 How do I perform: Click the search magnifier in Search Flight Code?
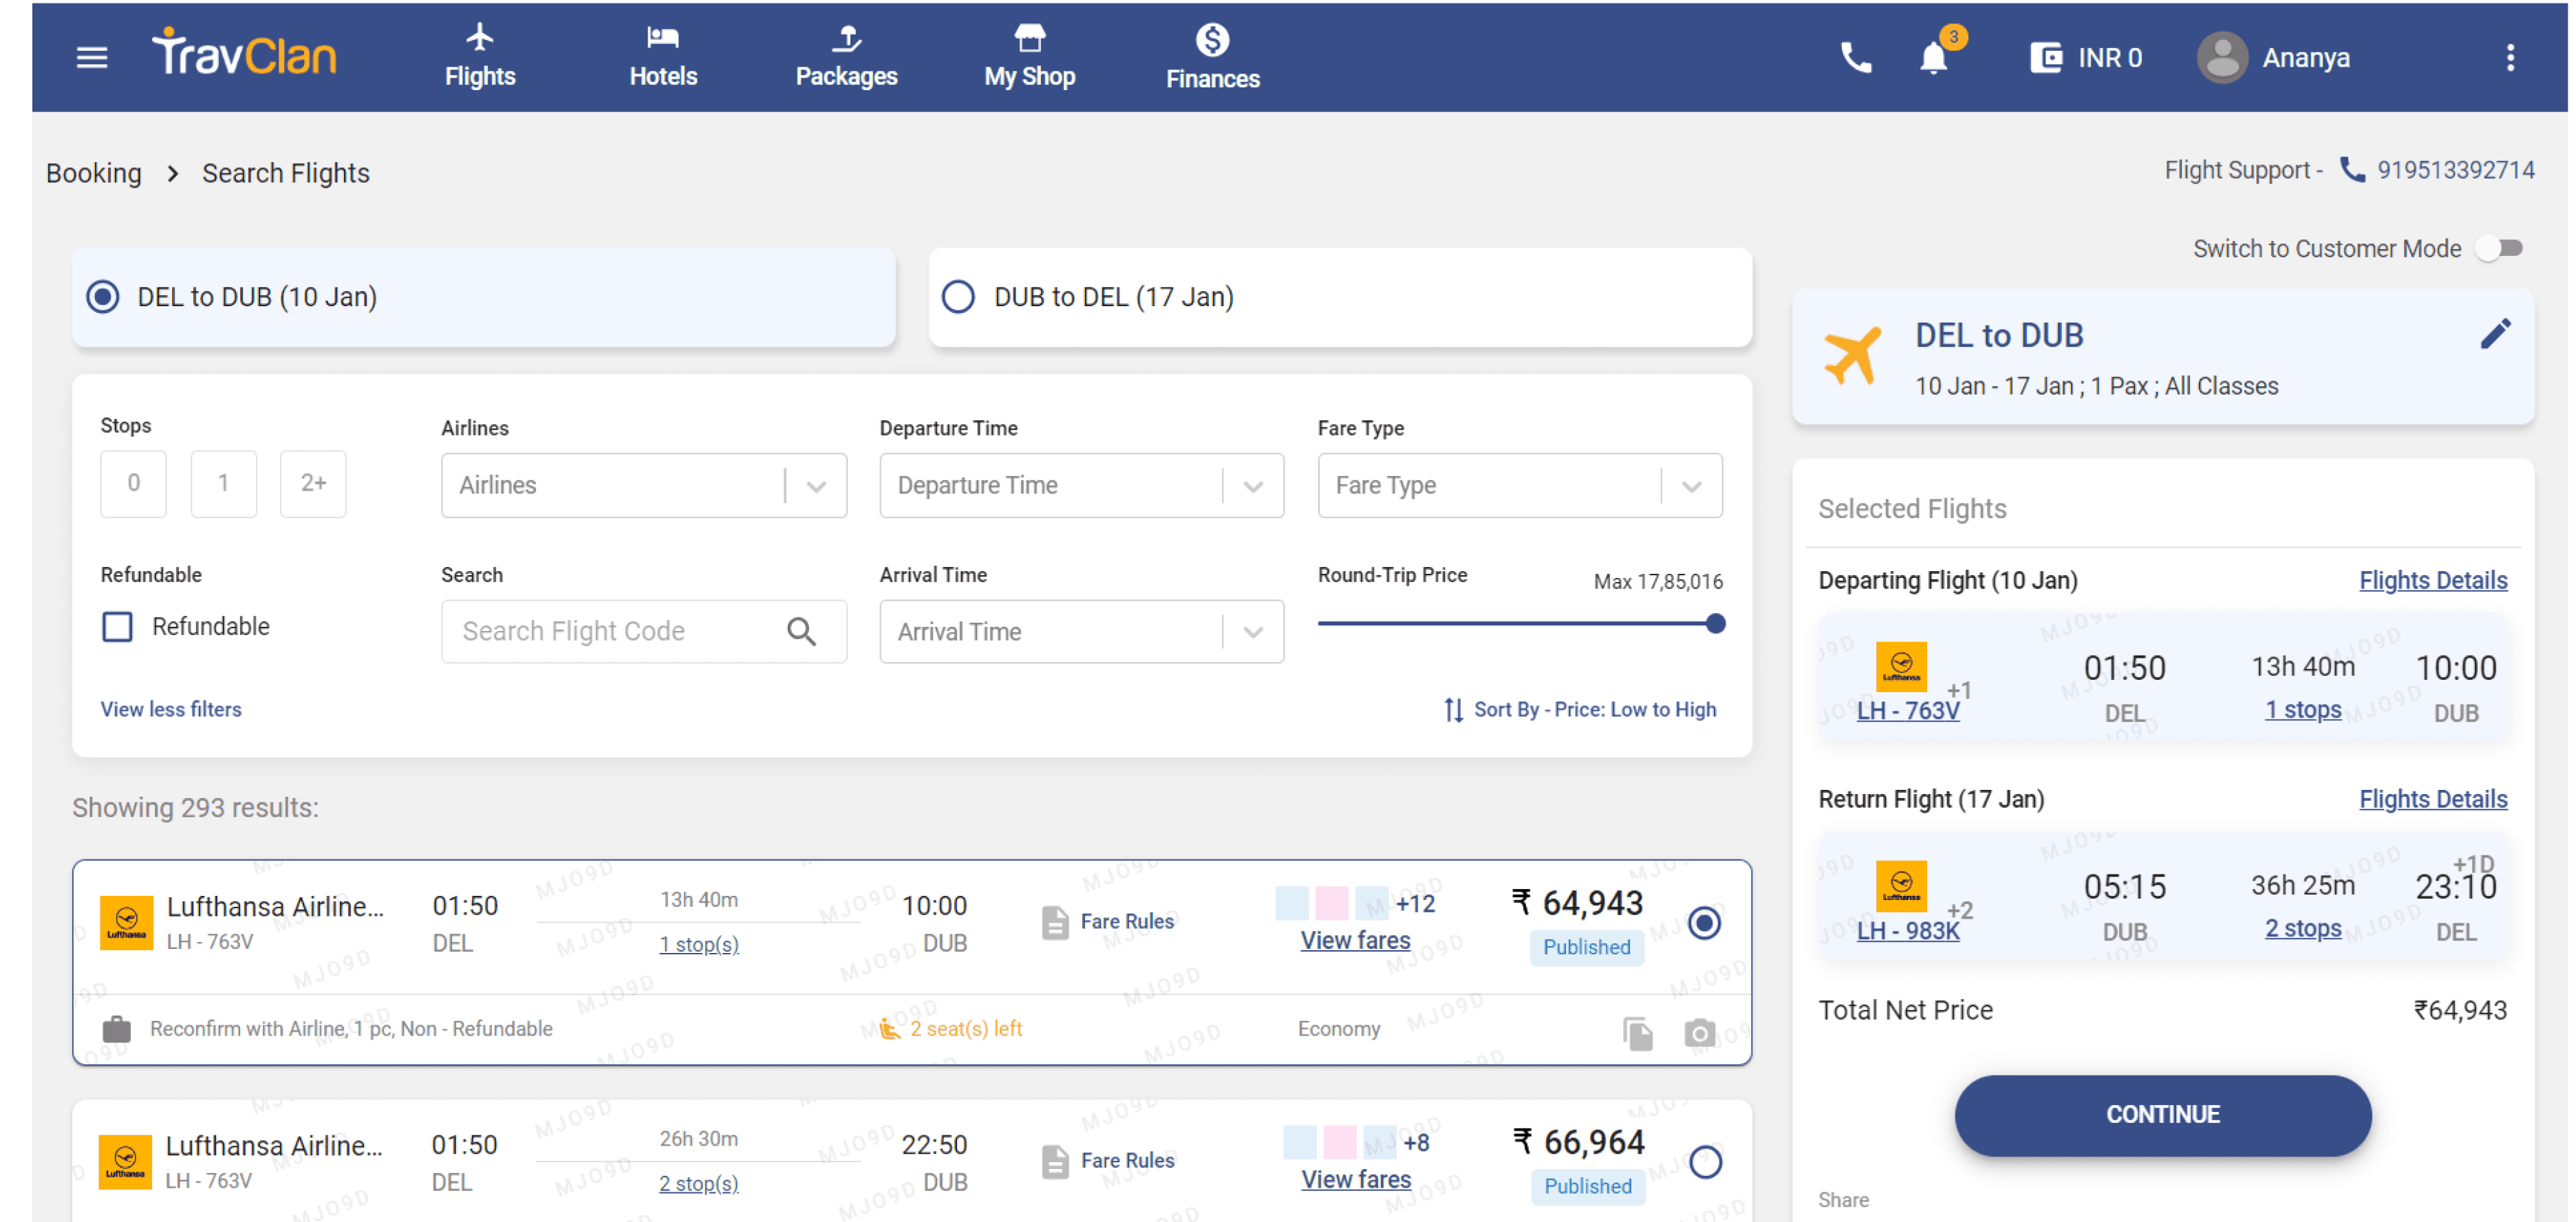coord(801,631)
